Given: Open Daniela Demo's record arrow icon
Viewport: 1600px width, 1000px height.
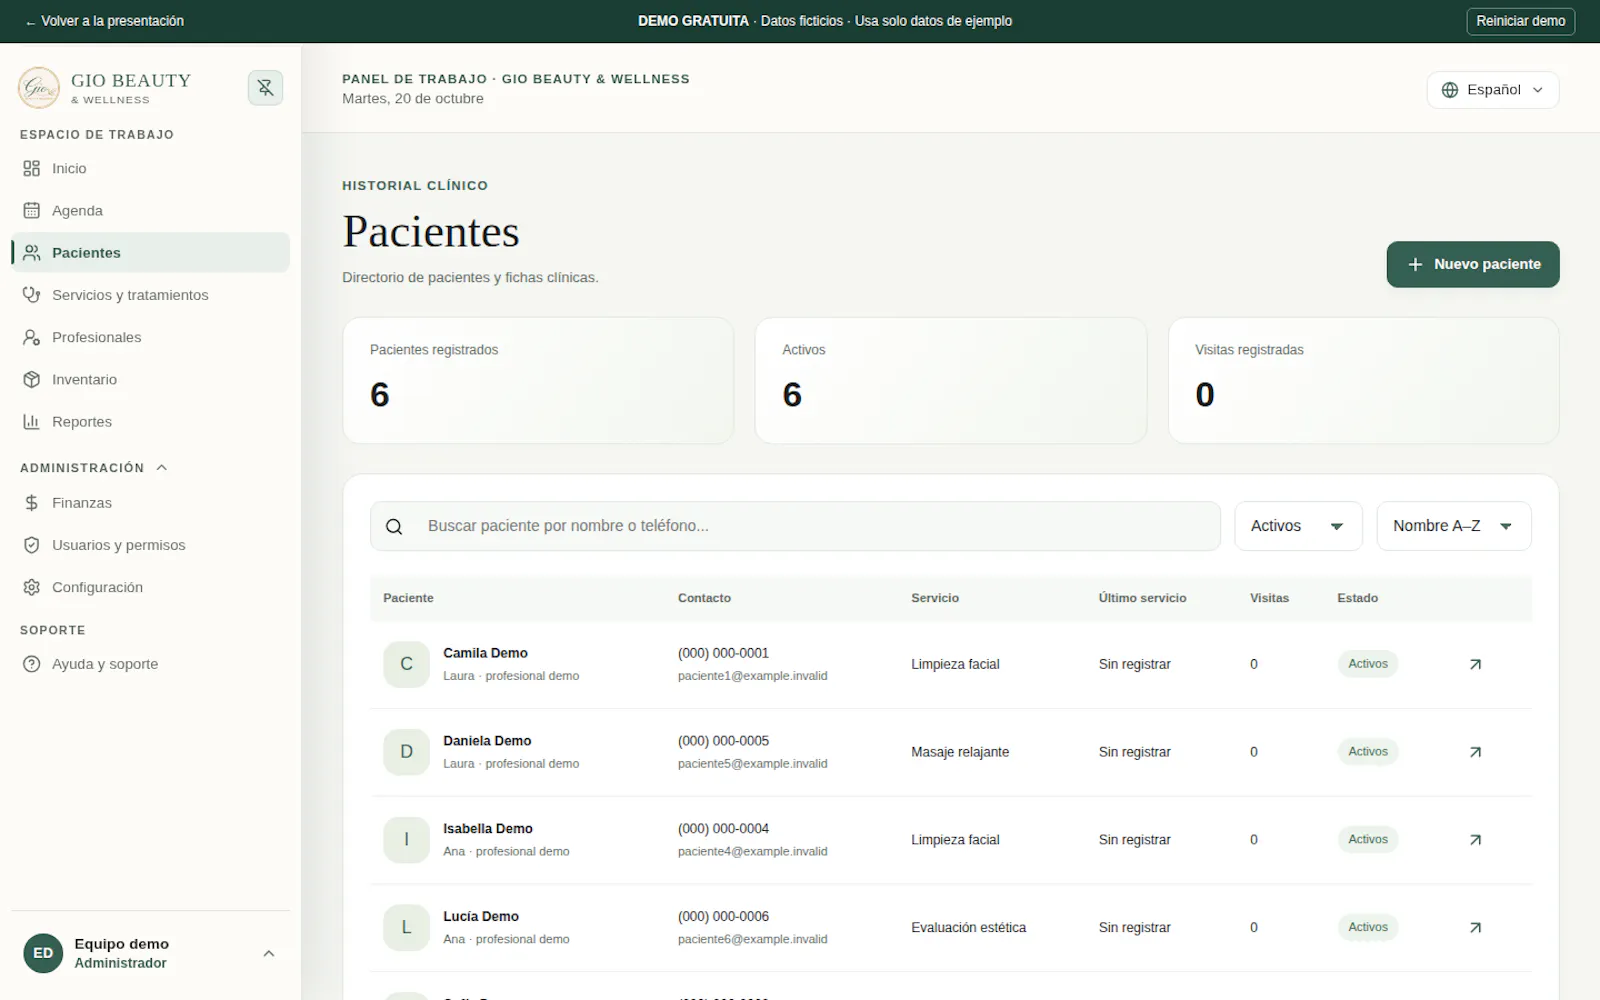Looking at the screenshot, I should tap(1475, 752).
